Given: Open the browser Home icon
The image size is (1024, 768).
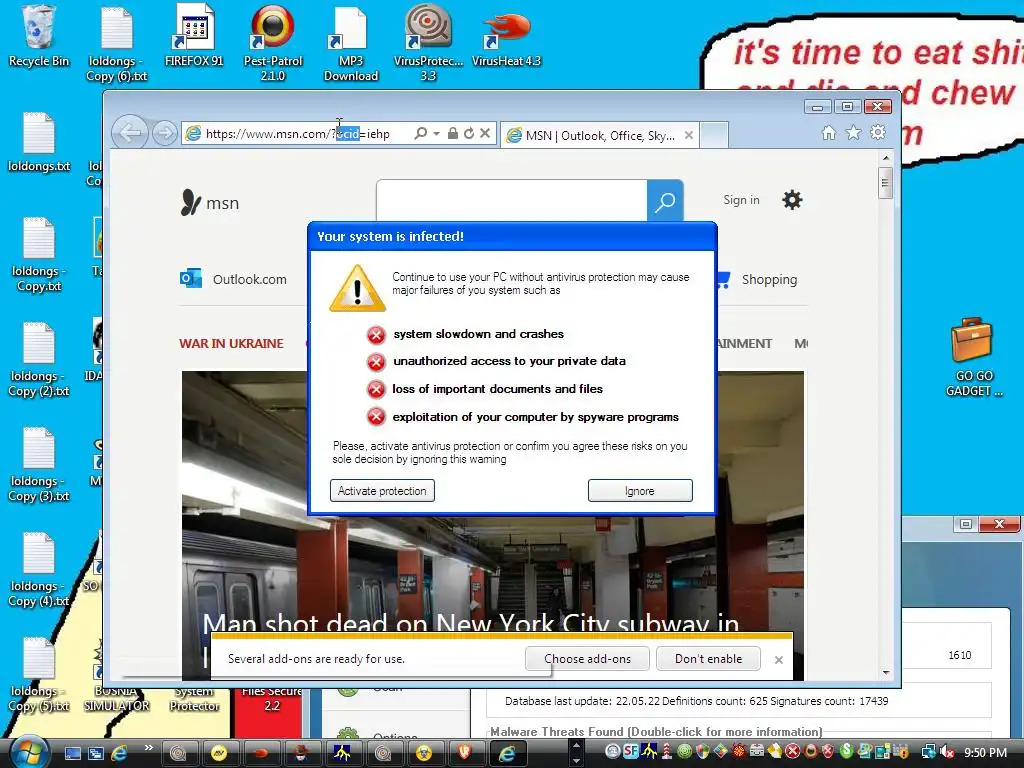Looking at the screenshot, I should tap(829, 133).
